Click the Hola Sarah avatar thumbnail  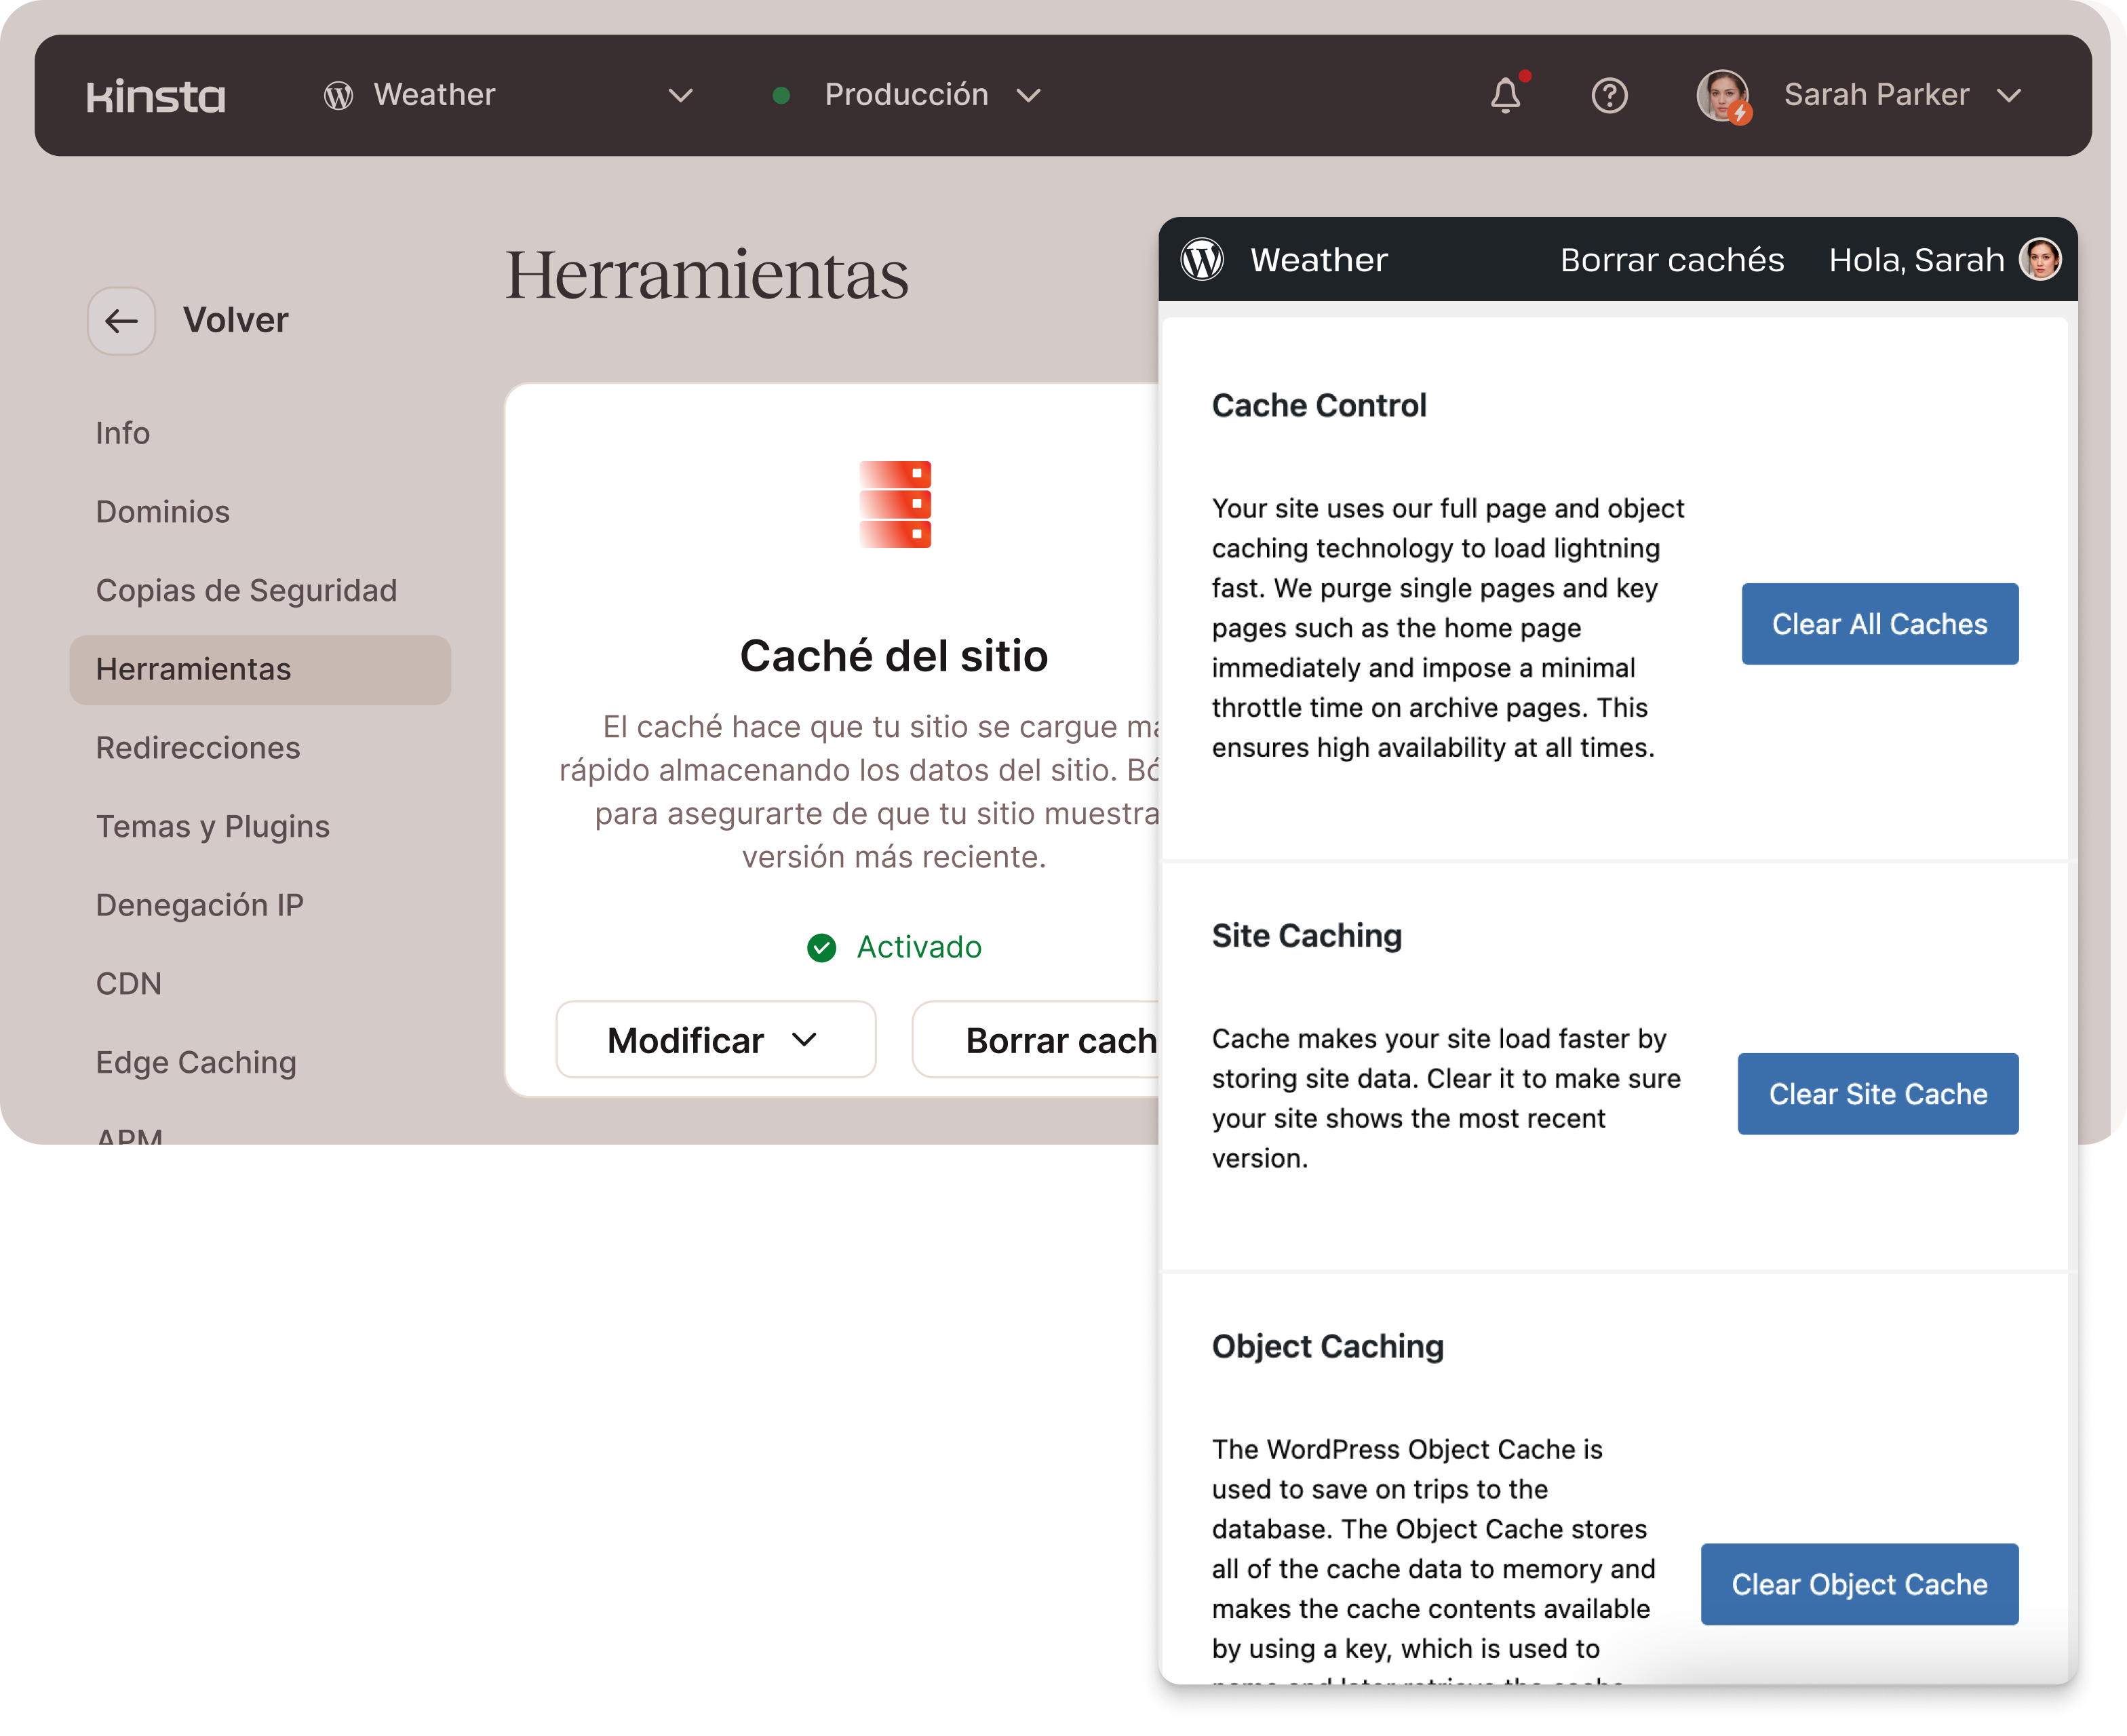point(2040,260)
